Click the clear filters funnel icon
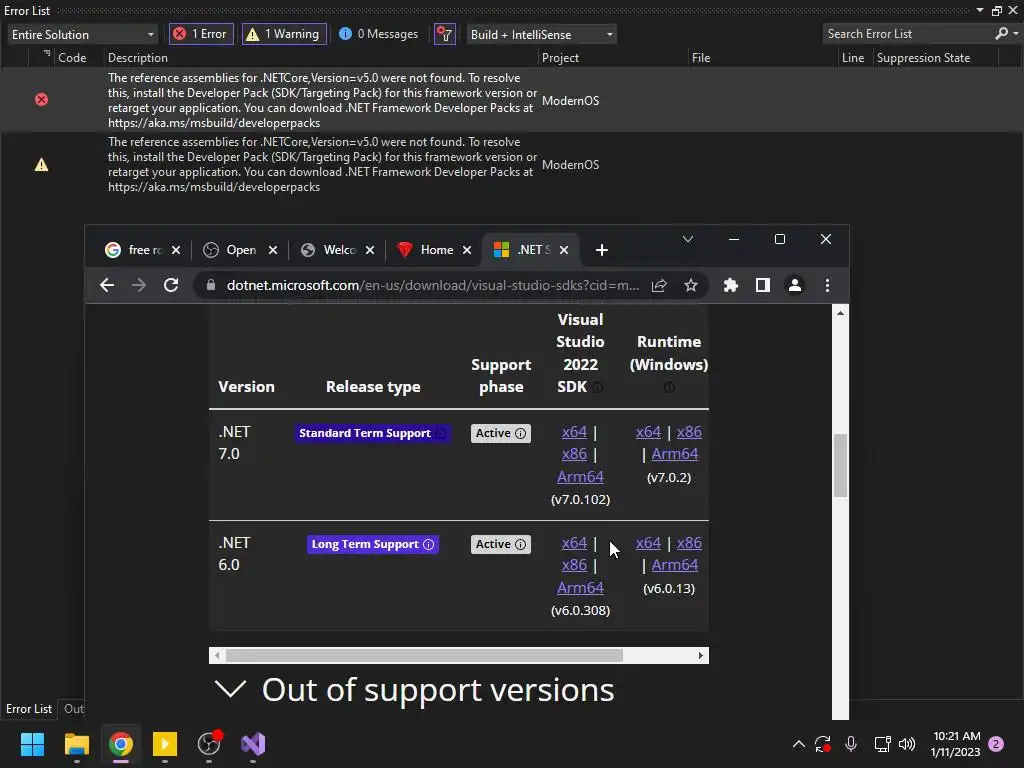Viewport: 1024px width, 768px height. click(445, 34)
